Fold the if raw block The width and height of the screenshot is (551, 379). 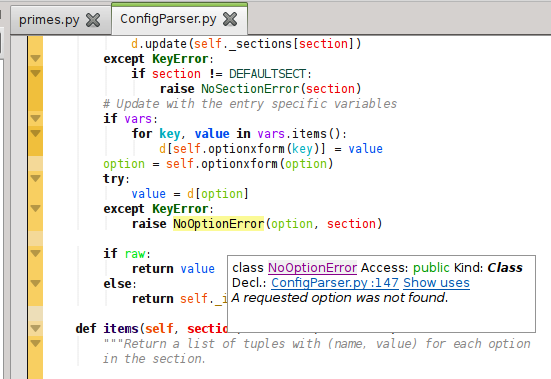[35, 253]
